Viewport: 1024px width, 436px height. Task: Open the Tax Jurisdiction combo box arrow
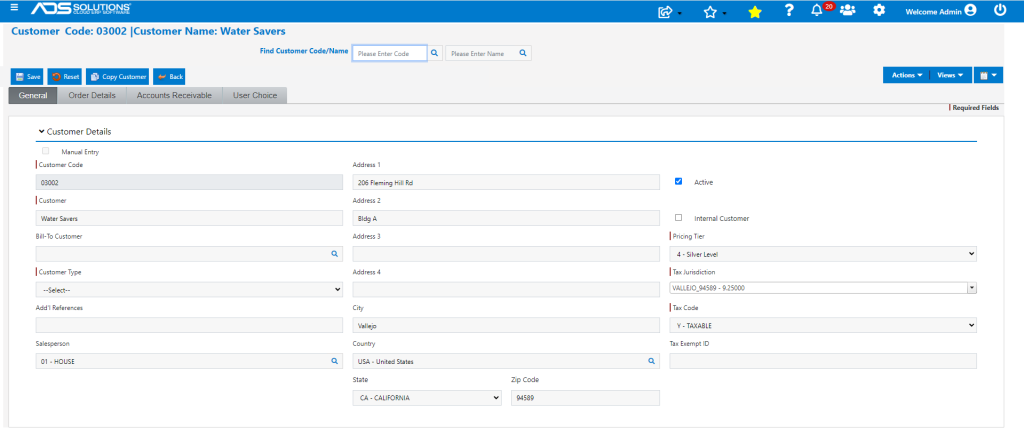pyautogui.click(x=972, y=288)
